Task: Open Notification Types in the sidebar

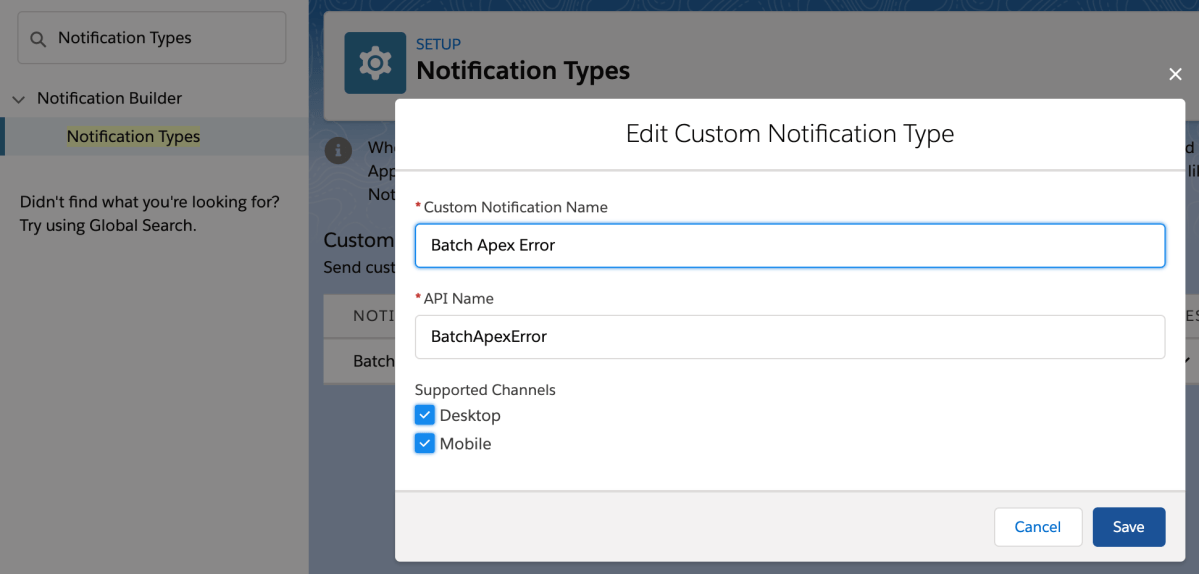Action: [133, 136]
